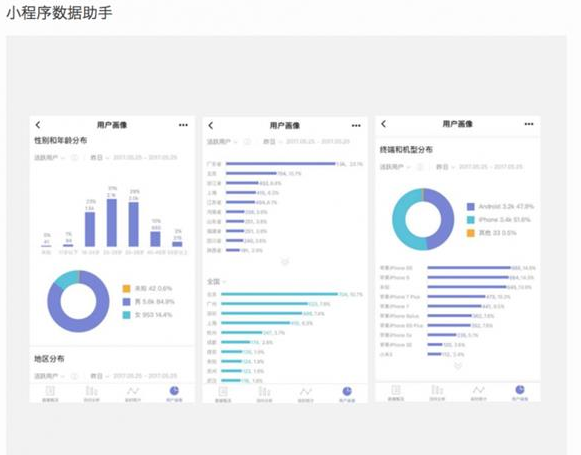The width and height of the screenshot is (581, 455).
Task: Click the tallest bar in the age chart
Action: click(112, 223)
